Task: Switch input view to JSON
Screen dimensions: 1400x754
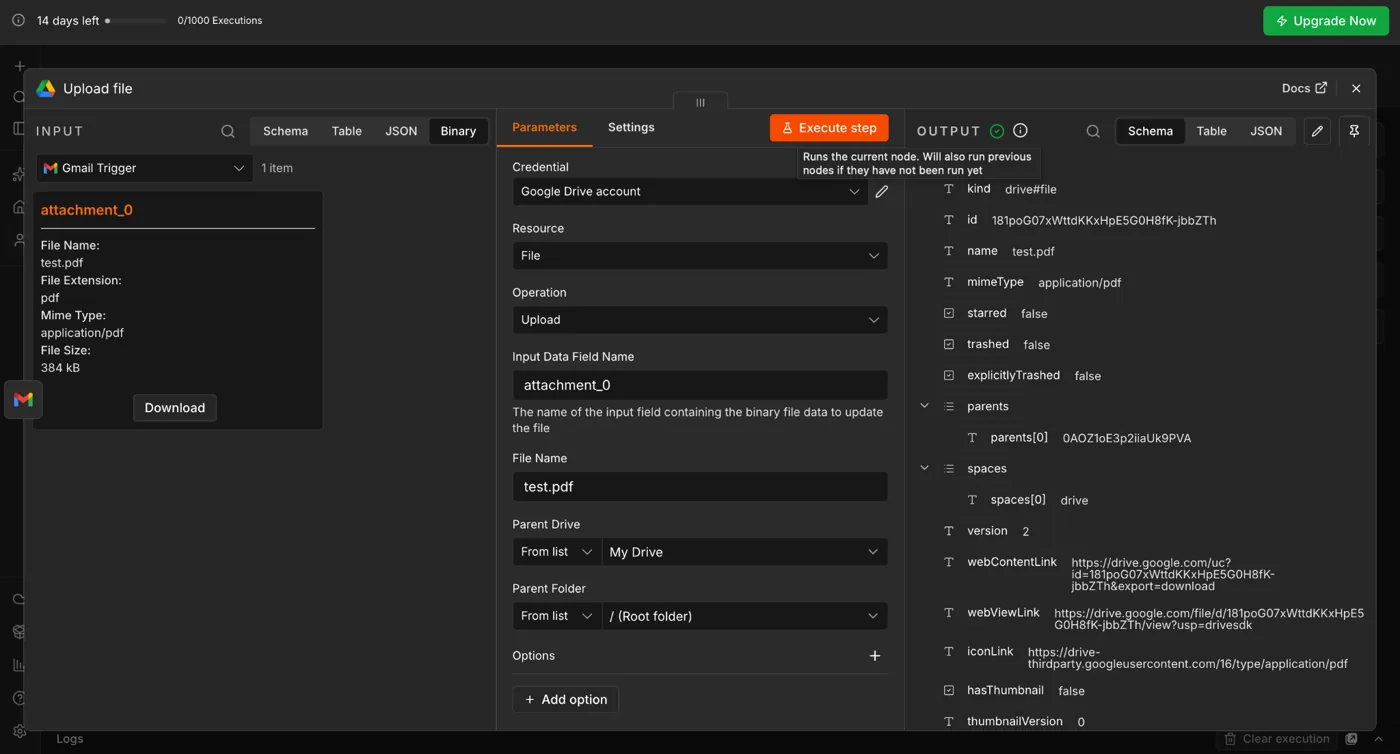Action: point(401,131)
